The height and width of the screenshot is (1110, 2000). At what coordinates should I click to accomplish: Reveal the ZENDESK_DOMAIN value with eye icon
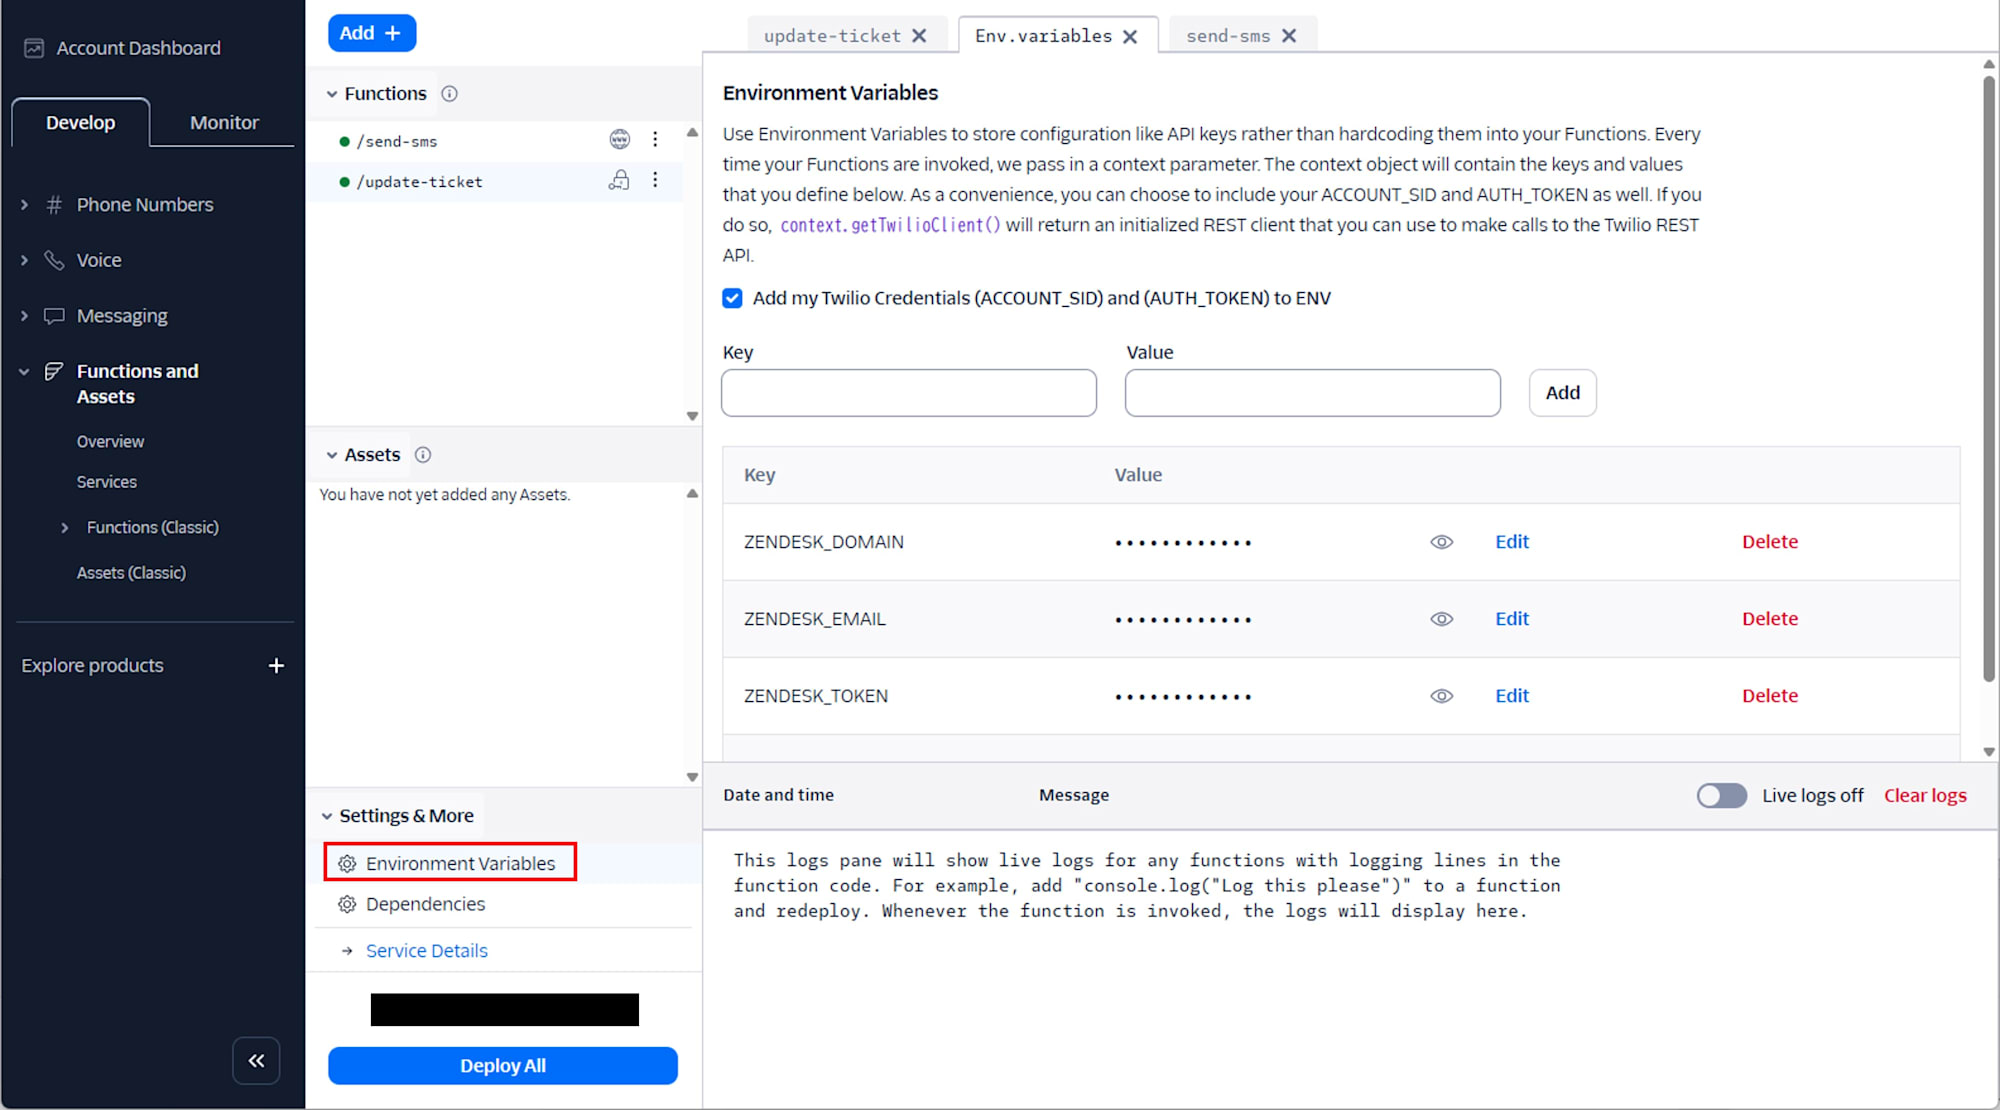pos(1441,542)
